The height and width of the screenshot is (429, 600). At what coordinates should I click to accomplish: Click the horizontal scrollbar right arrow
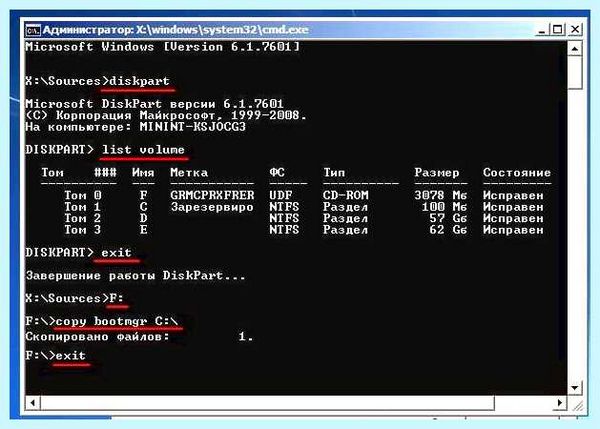(x=559, y=403)
